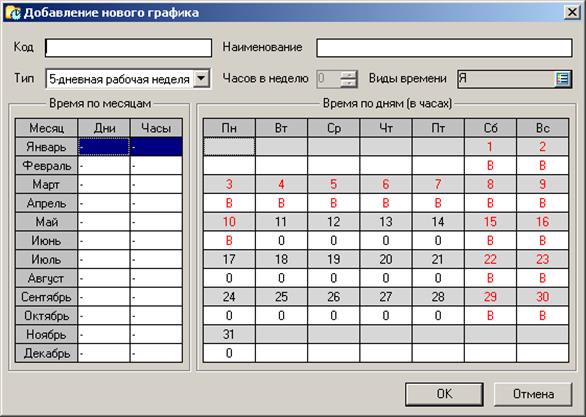Image resolution: width=586 pixels, height=417 pixels.
Task: Open the Тип dropdown arrow
Action: point(201,78)
